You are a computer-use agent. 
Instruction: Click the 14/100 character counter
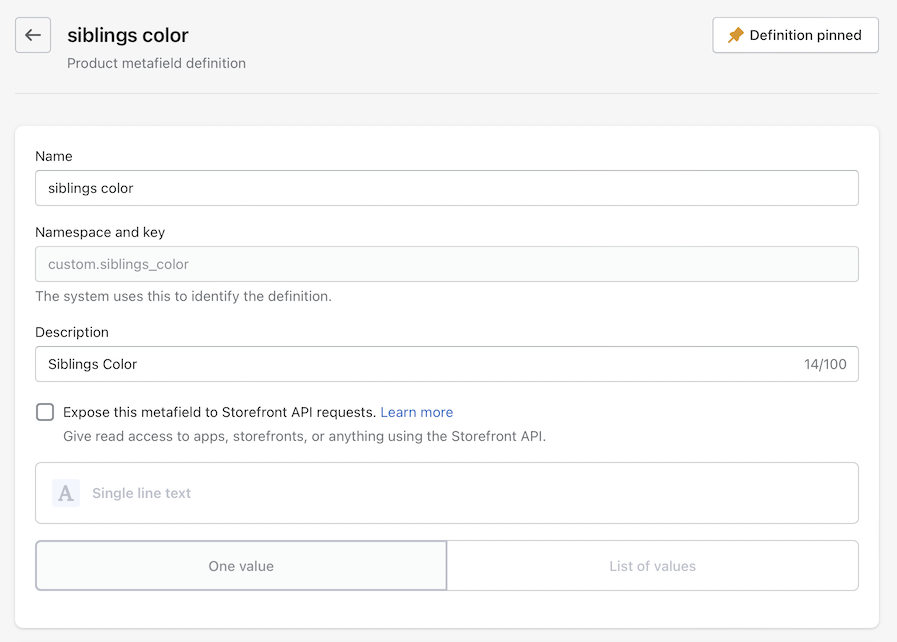(825, 364)
